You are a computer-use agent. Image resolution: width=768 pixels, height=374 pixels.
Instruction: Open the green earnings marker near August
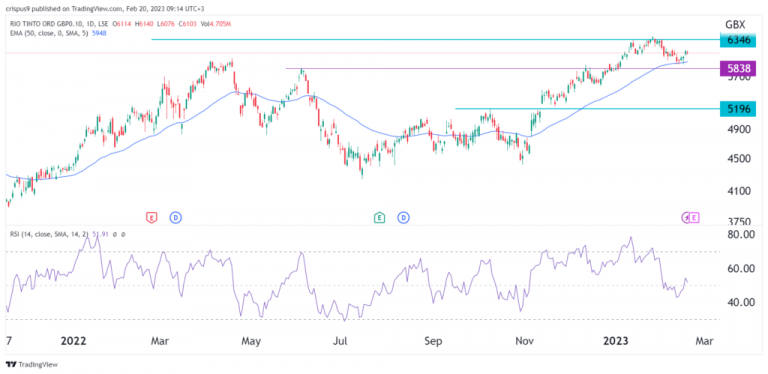[x=379, y=217]
